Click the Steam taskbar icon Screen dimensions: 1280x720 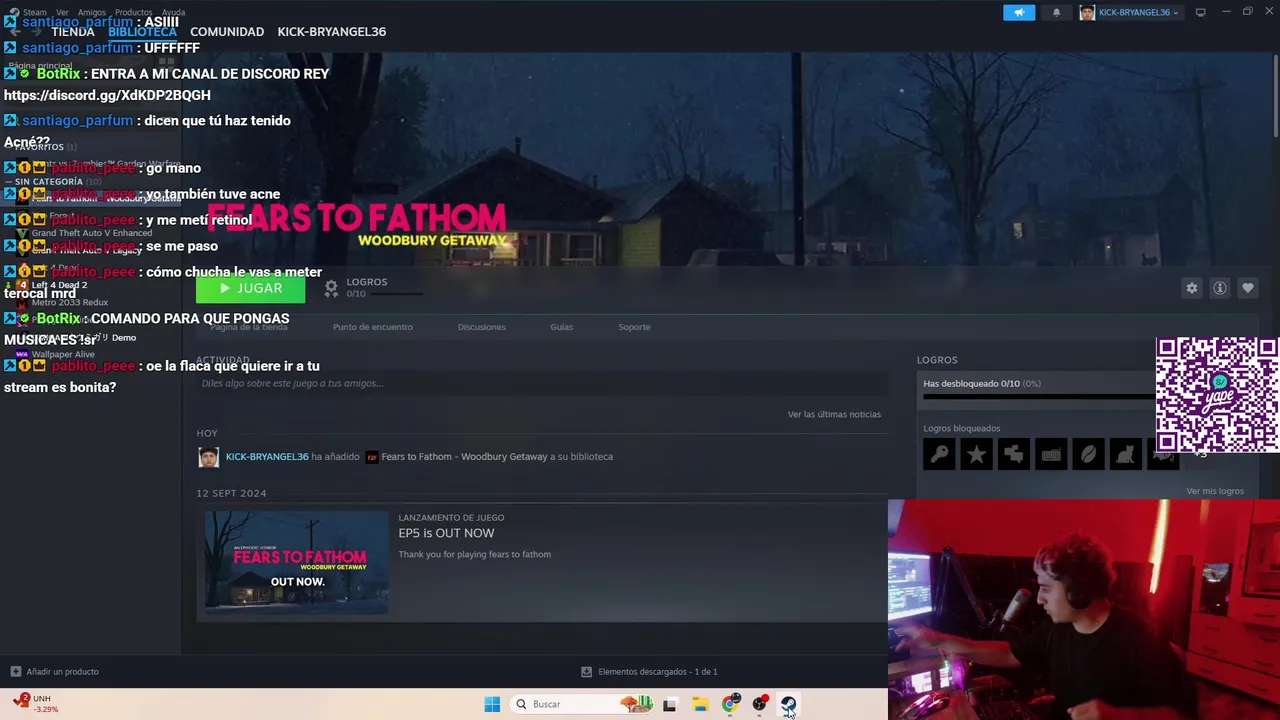click(789, 704)
